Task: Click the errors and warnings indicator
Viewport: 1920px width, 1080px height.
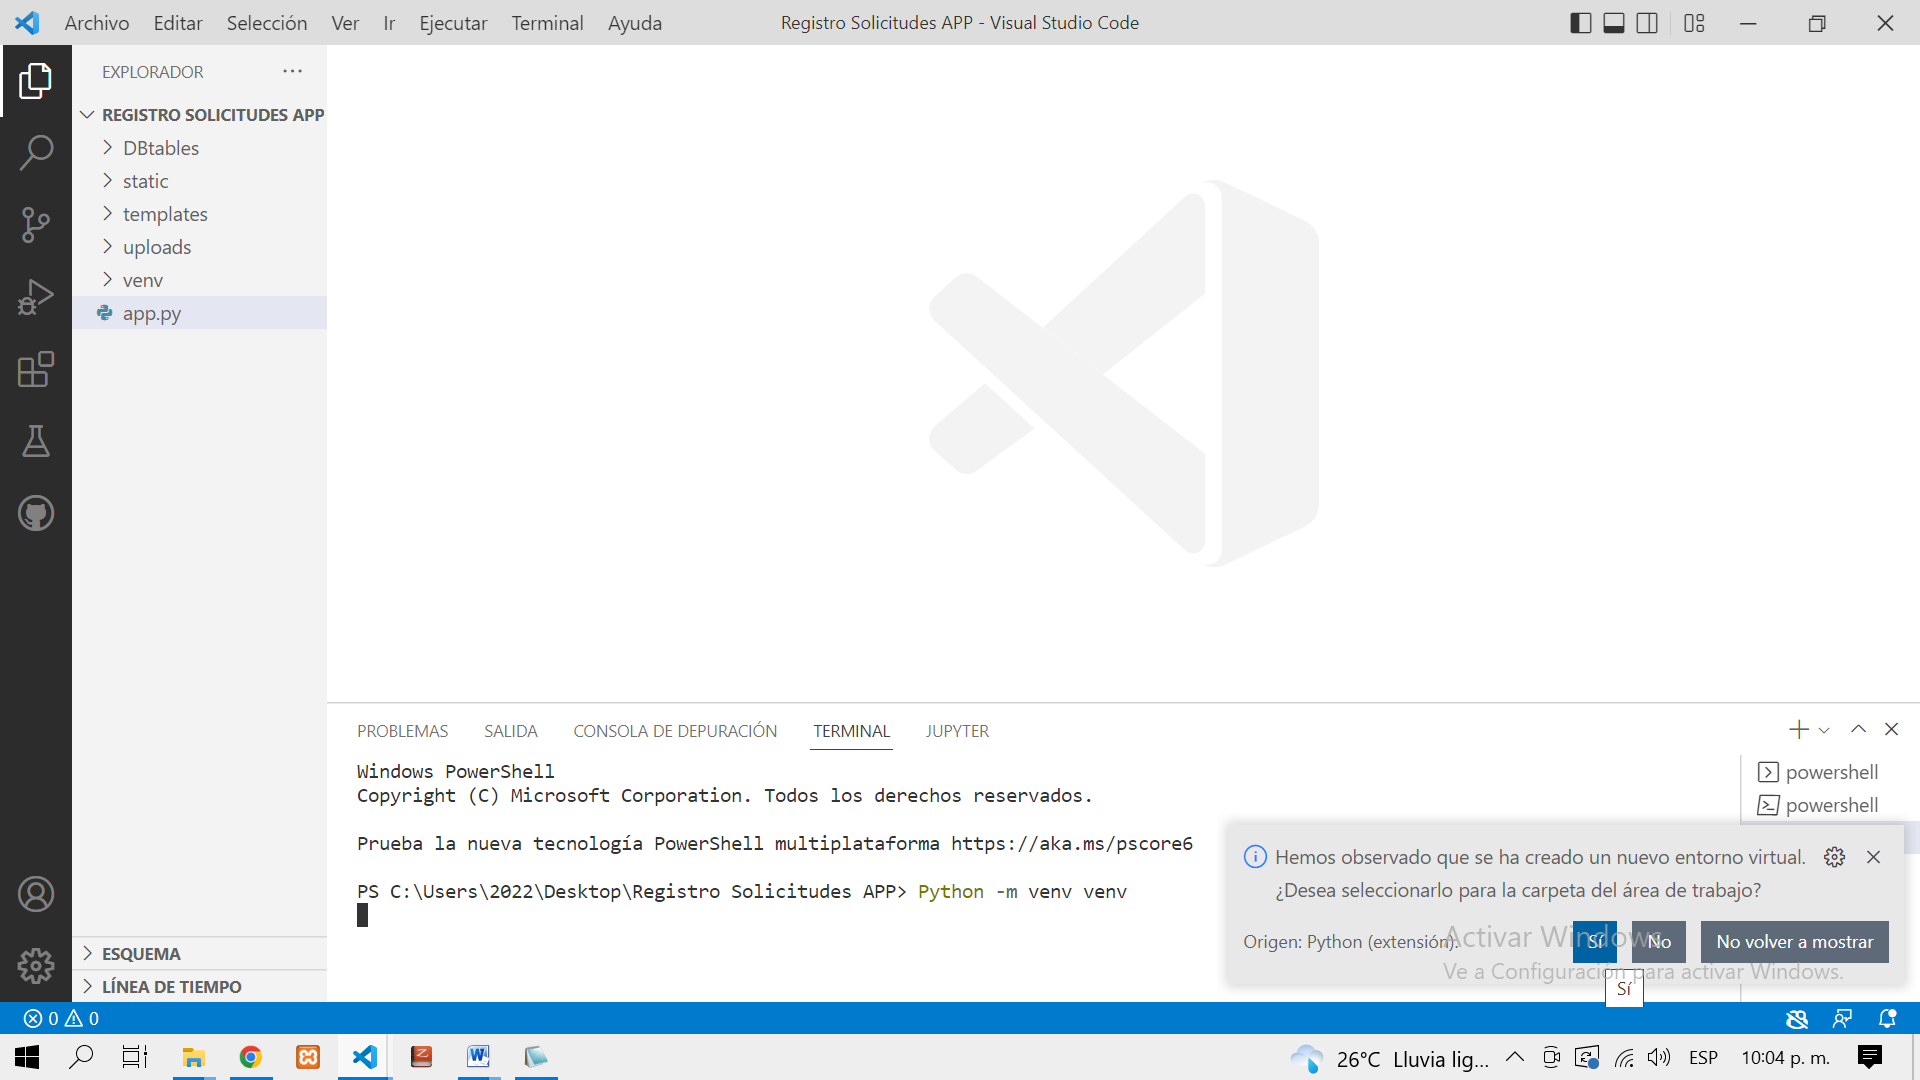Action: [62, 1018]
